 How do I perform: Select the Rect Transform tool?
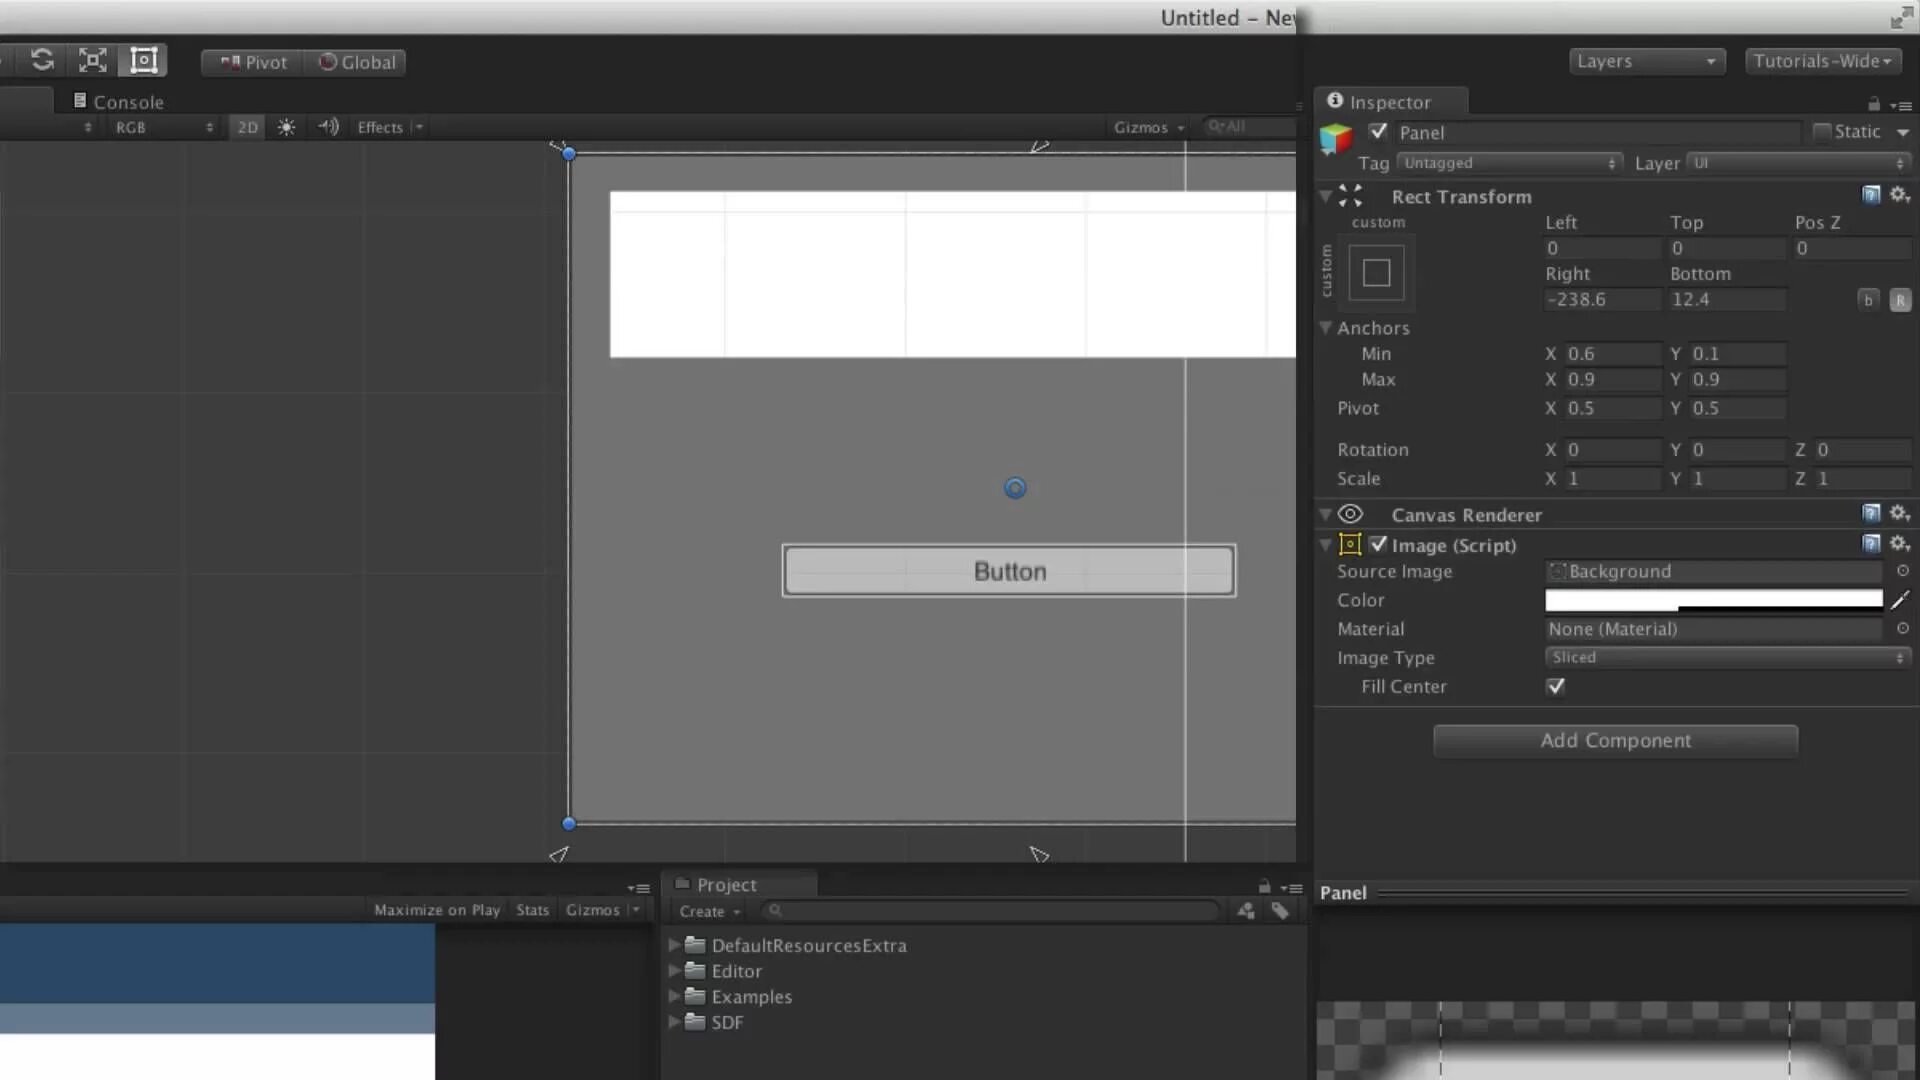(144, 61)
